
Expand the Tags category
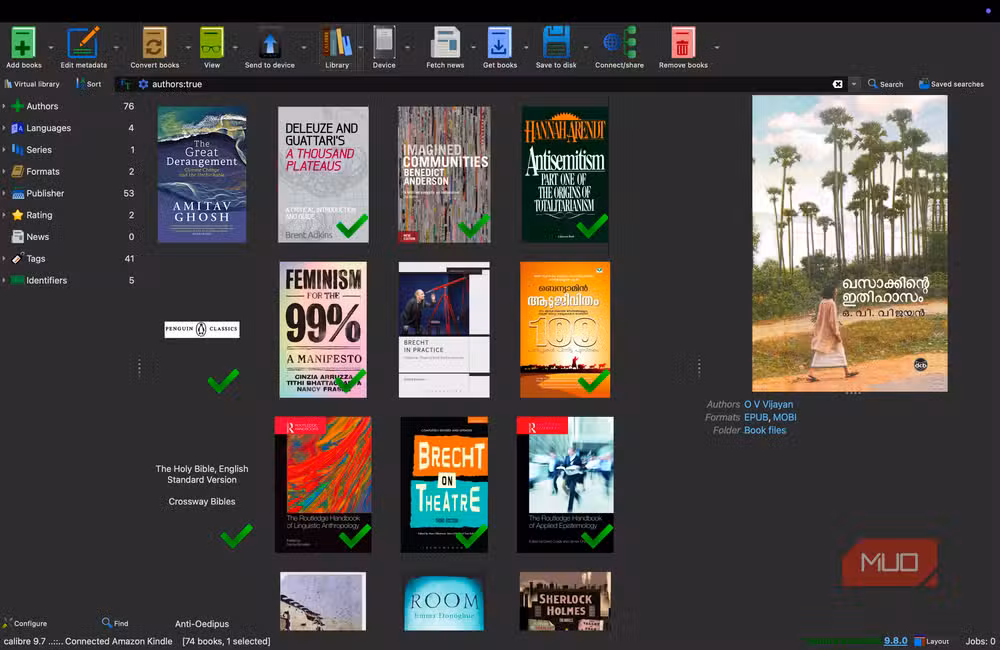click(4, 258)
